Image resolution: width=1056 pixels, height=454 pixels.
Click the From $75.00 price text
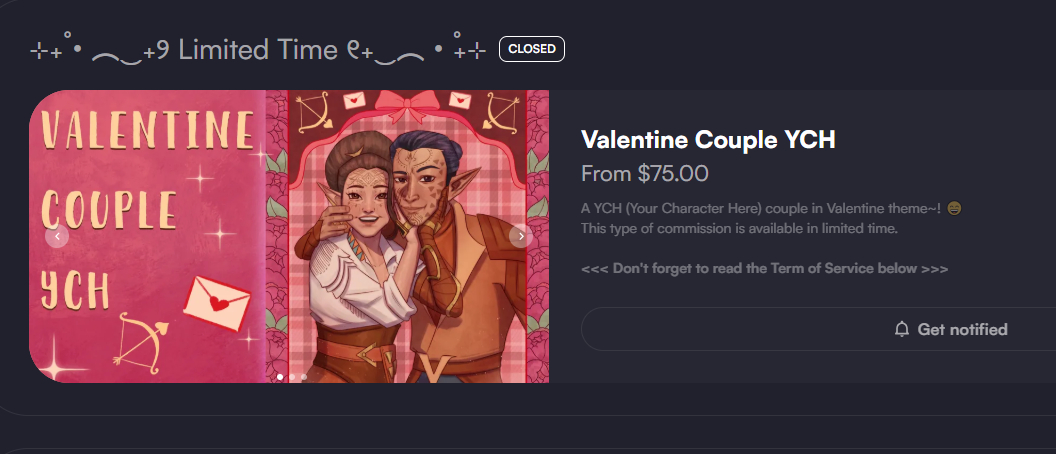click(x=645, y=174)
